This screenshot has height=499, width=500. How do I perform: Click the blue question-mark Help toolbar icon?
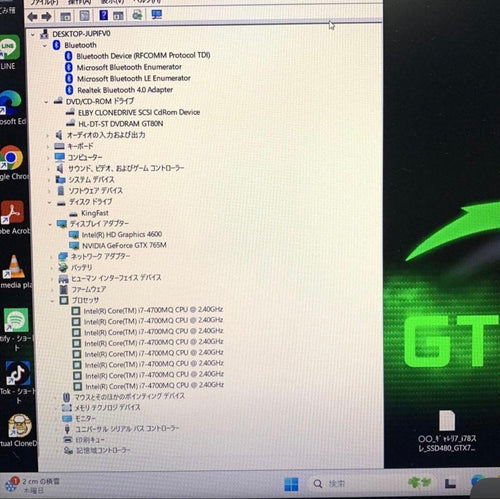104,15
